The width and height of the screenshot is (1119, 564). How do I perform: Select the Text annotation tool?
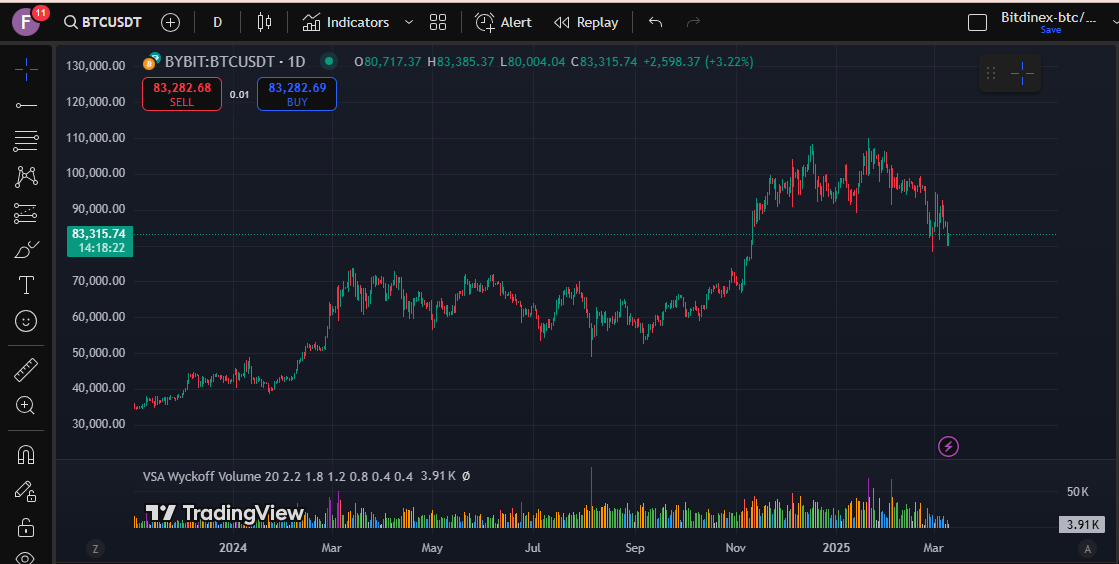click(26, 285)
